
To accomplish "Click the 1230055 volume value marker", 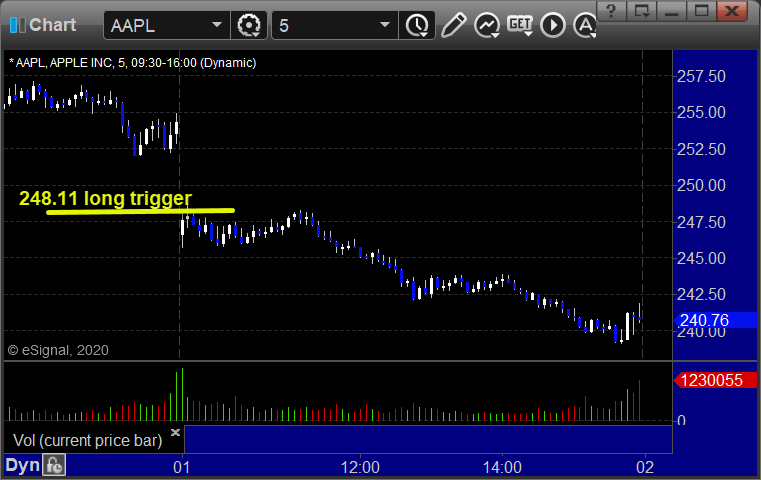I will [x=715, y=380].
